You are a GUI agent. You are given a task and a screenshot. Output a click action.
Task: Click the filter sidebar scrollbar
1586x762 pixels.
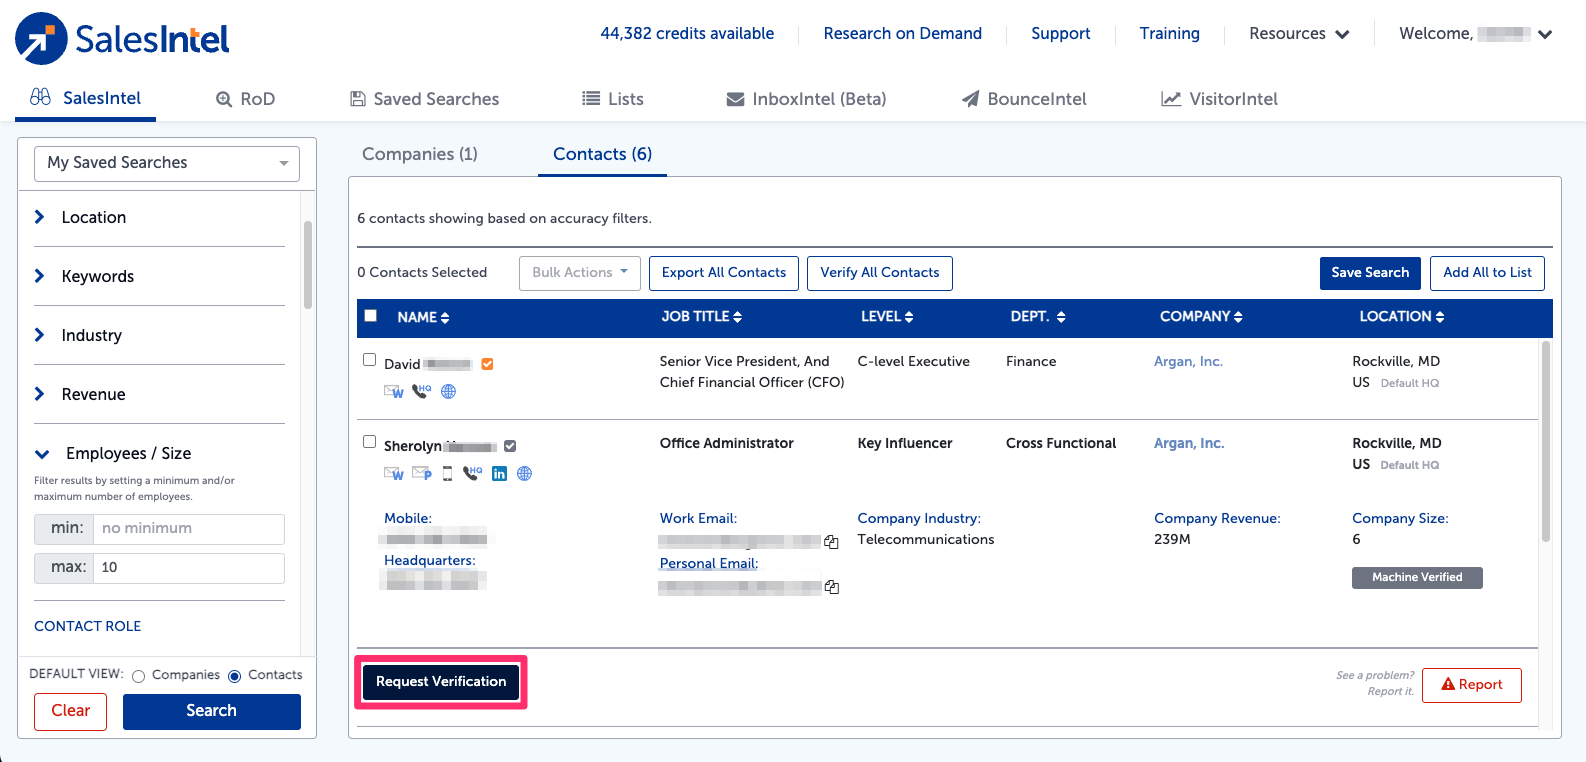pyautogui.click(x=308, y=265)
